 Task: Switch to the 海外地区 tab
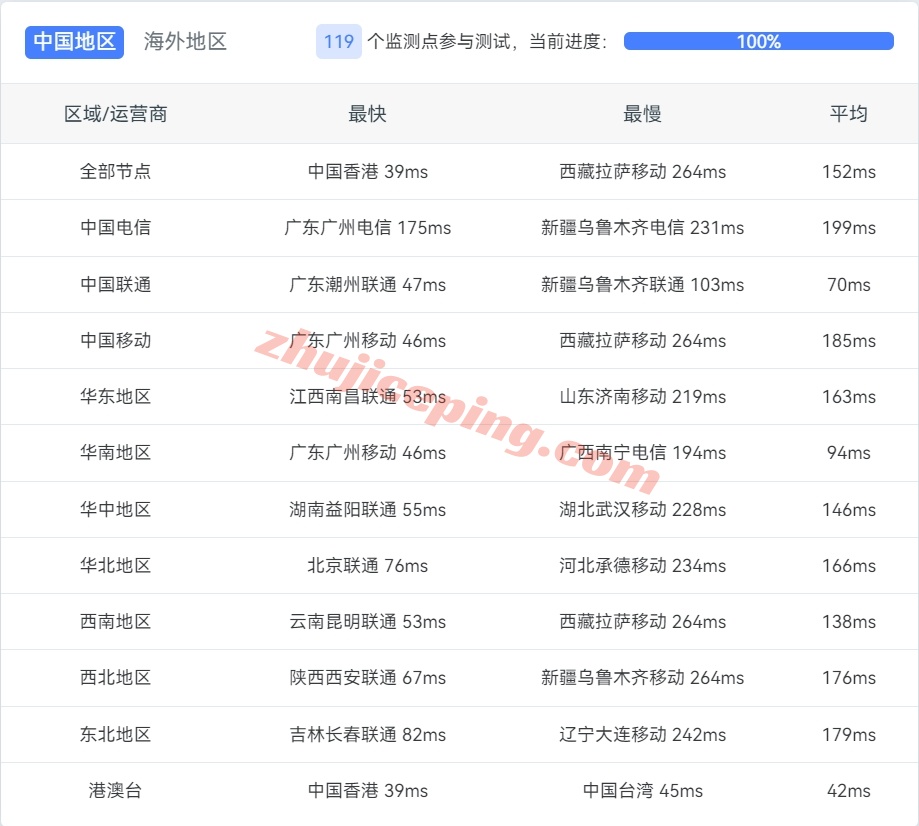click(185, 42)
